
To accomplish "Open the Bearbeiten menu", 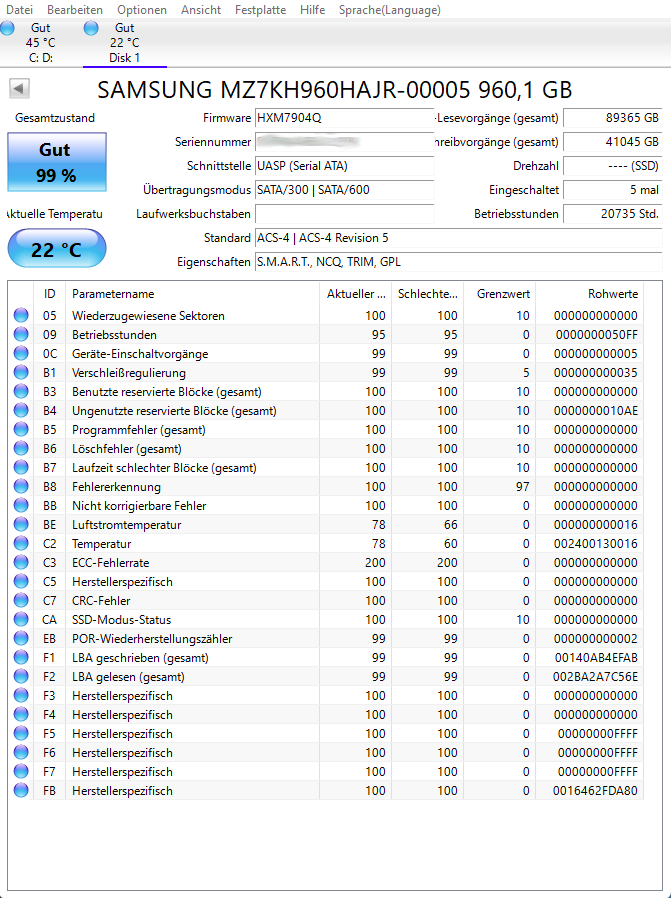I will 75,10.
